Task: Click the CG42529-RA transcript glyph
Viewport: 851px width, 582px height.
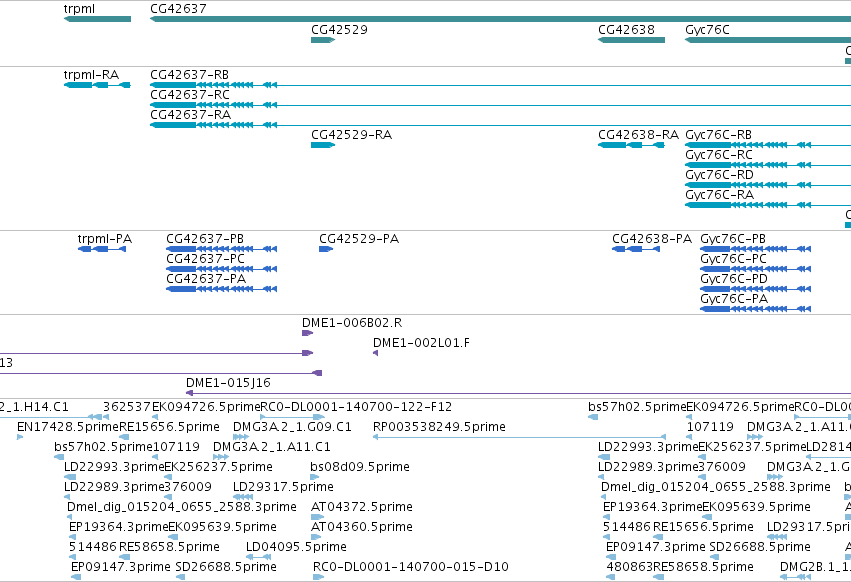Action: (323, 145)
